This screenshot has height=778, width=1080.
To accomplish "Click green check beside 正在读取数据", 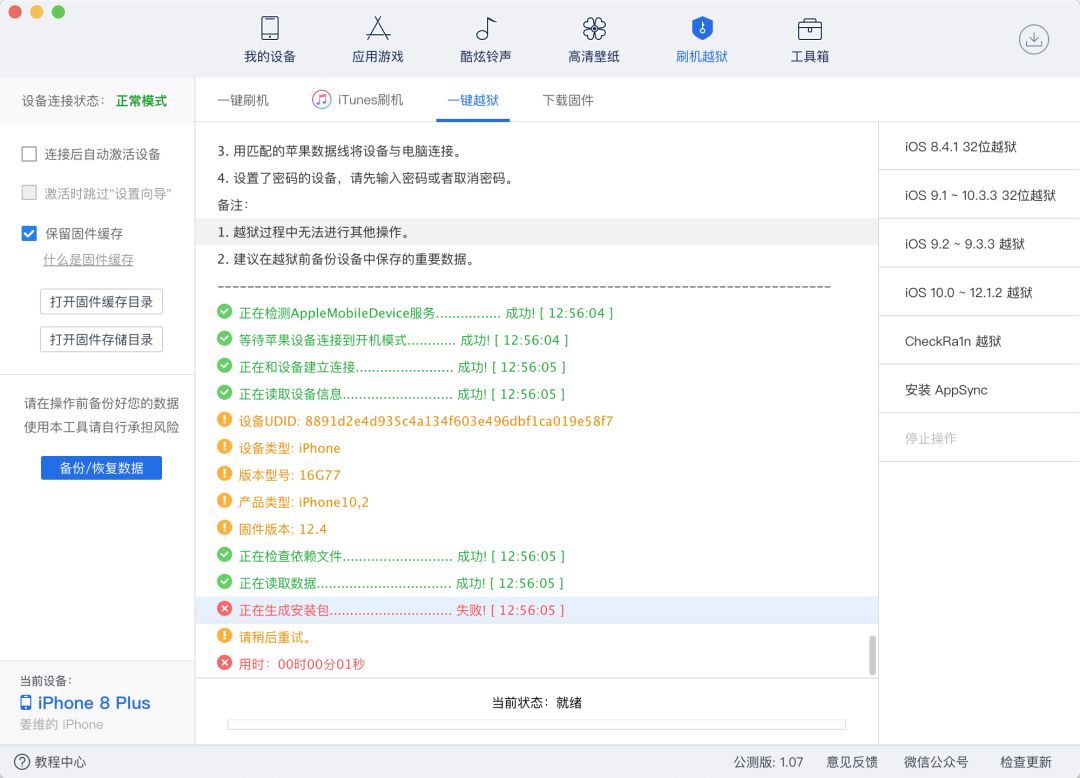I will coord(225,582).
